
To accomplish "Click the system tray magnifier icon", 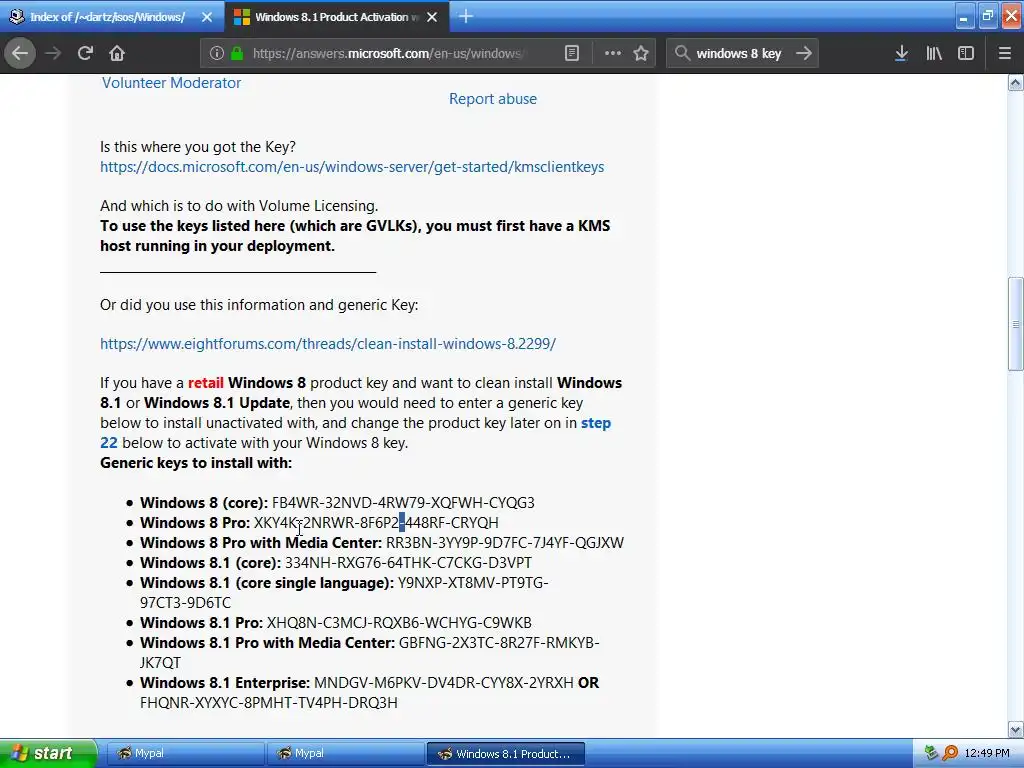I will pyautogui.click(x=950, y=754).
